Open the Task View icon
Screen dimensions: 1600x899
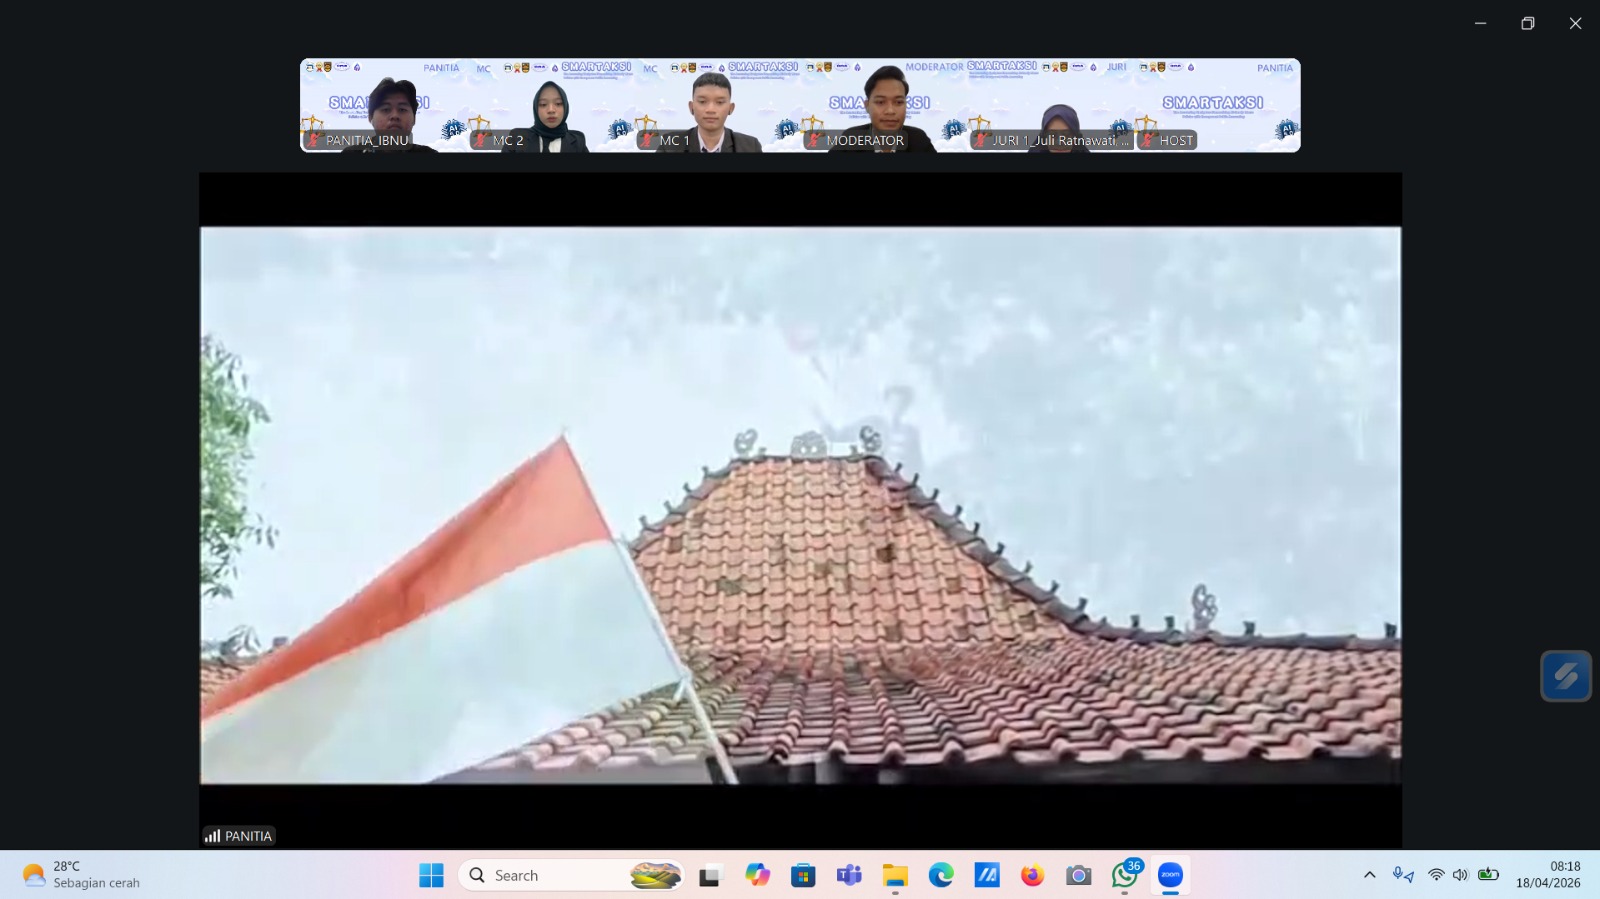click(710, 876)
